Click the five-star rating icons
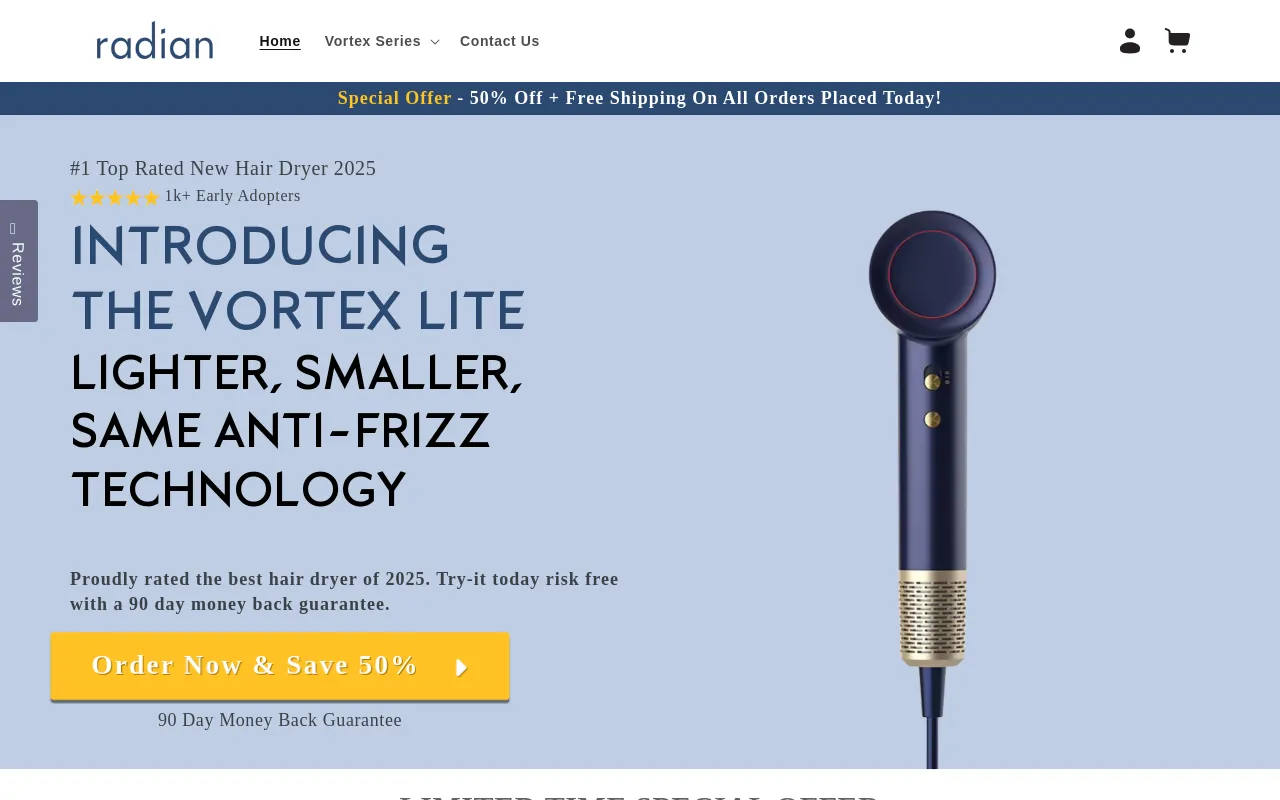Image resolution: width=1280 pixels, height=800 pixels. click(115, 198)
